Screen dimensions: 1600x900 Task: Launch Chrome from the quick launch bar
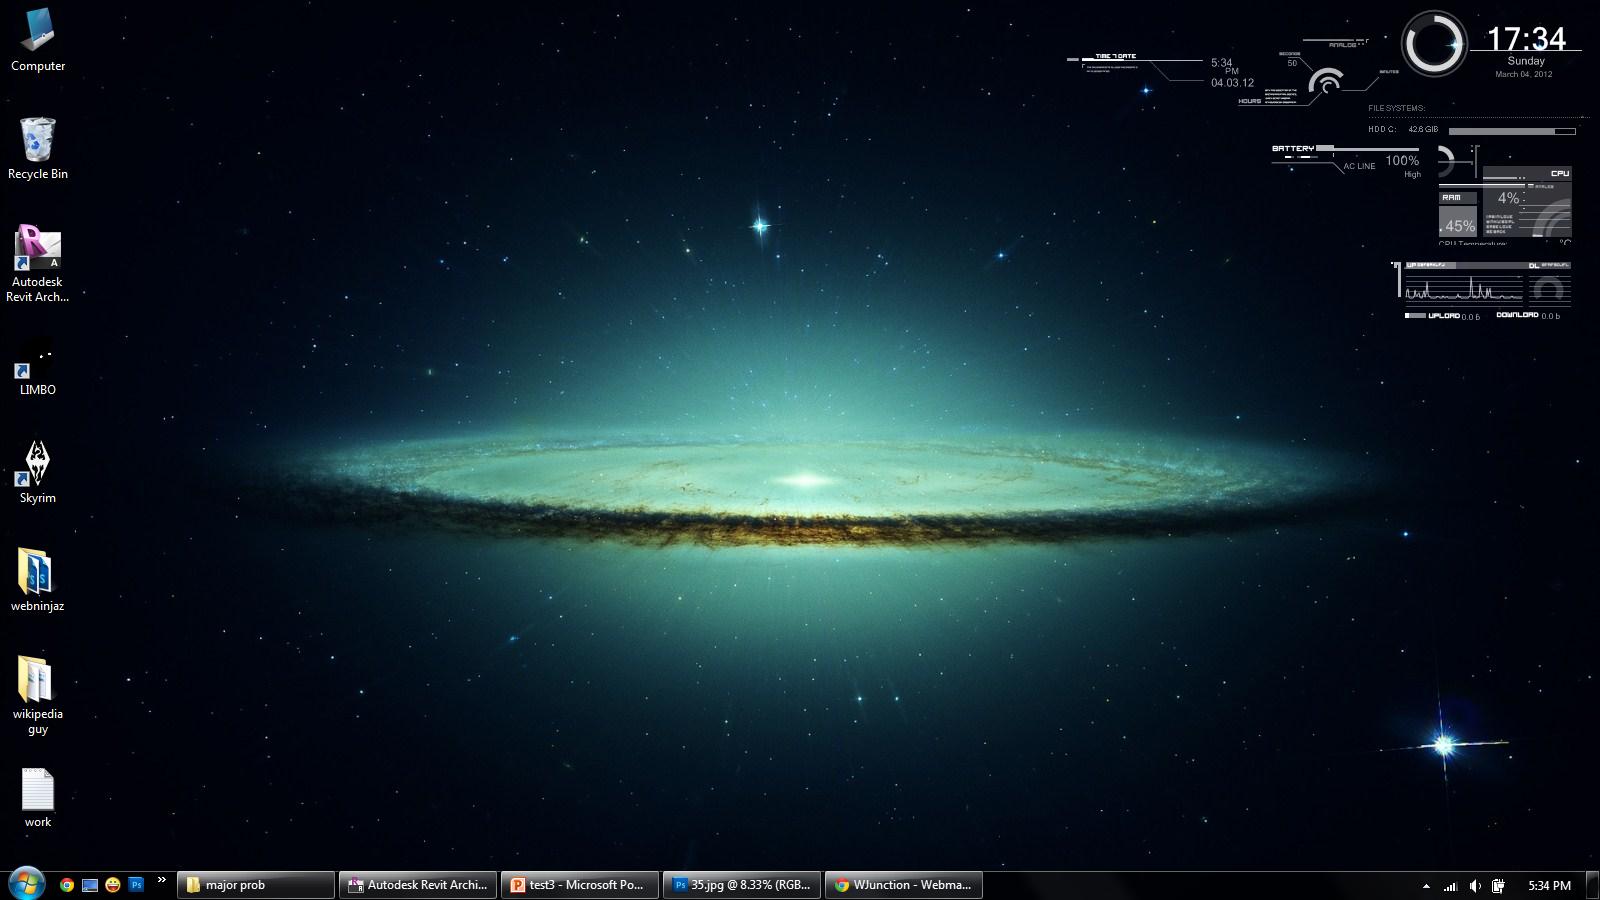(67, 885)
